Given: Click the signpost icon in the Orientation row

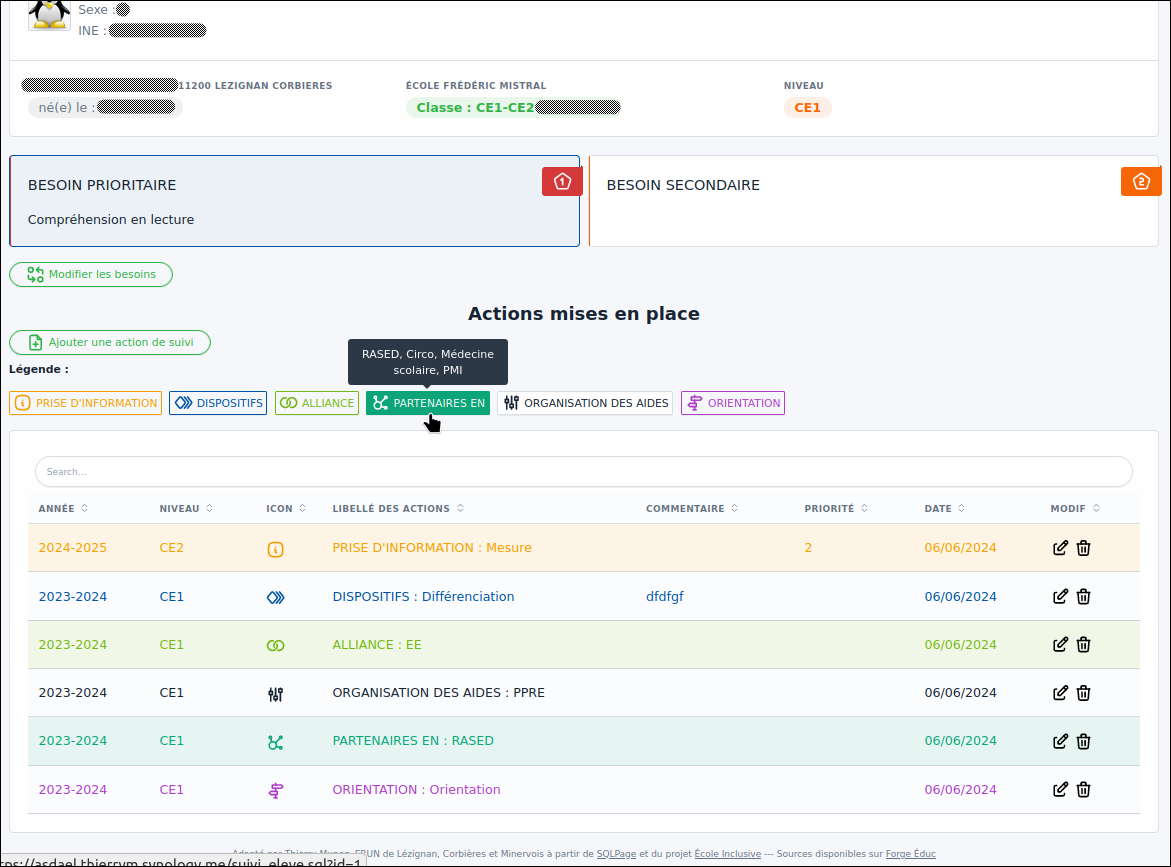Looking at the screenshot, I should coord(276,791).
